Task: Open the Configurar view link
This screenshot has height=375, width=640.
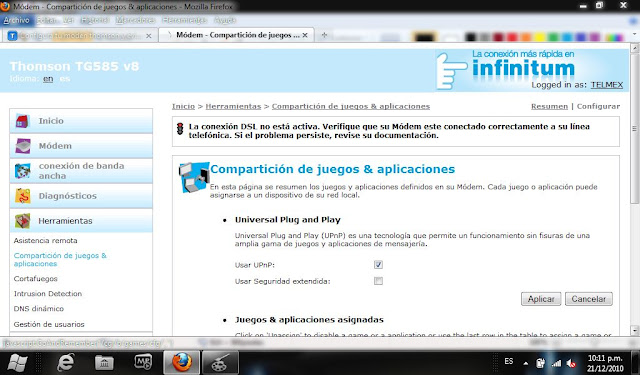Action: (598, 107)
